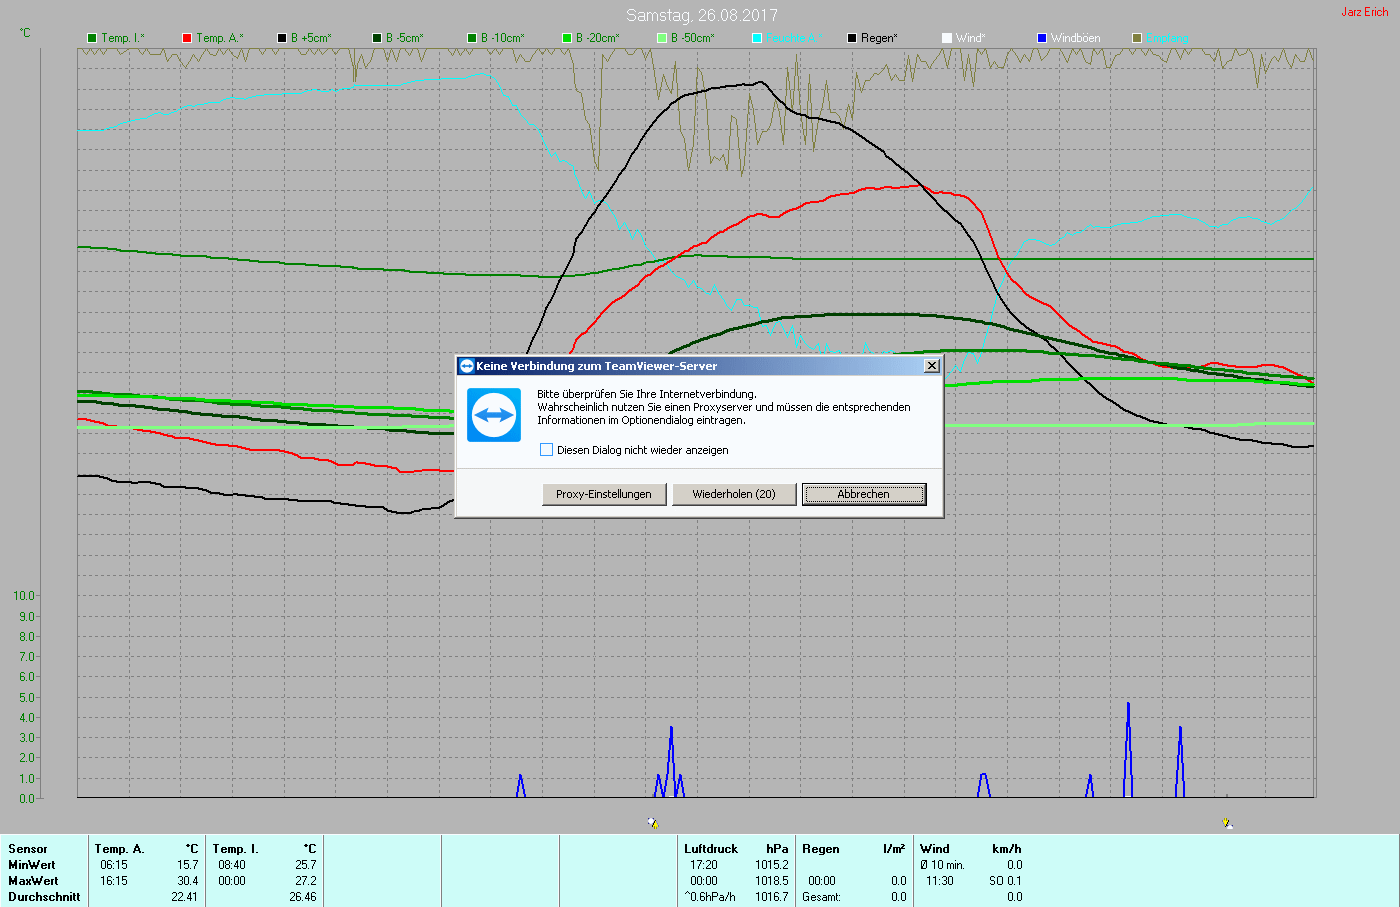Click the '11:30' wind time value
The height and width of the screenshot is (907, 1400).
pyautogui.click(x=940, y=881)
